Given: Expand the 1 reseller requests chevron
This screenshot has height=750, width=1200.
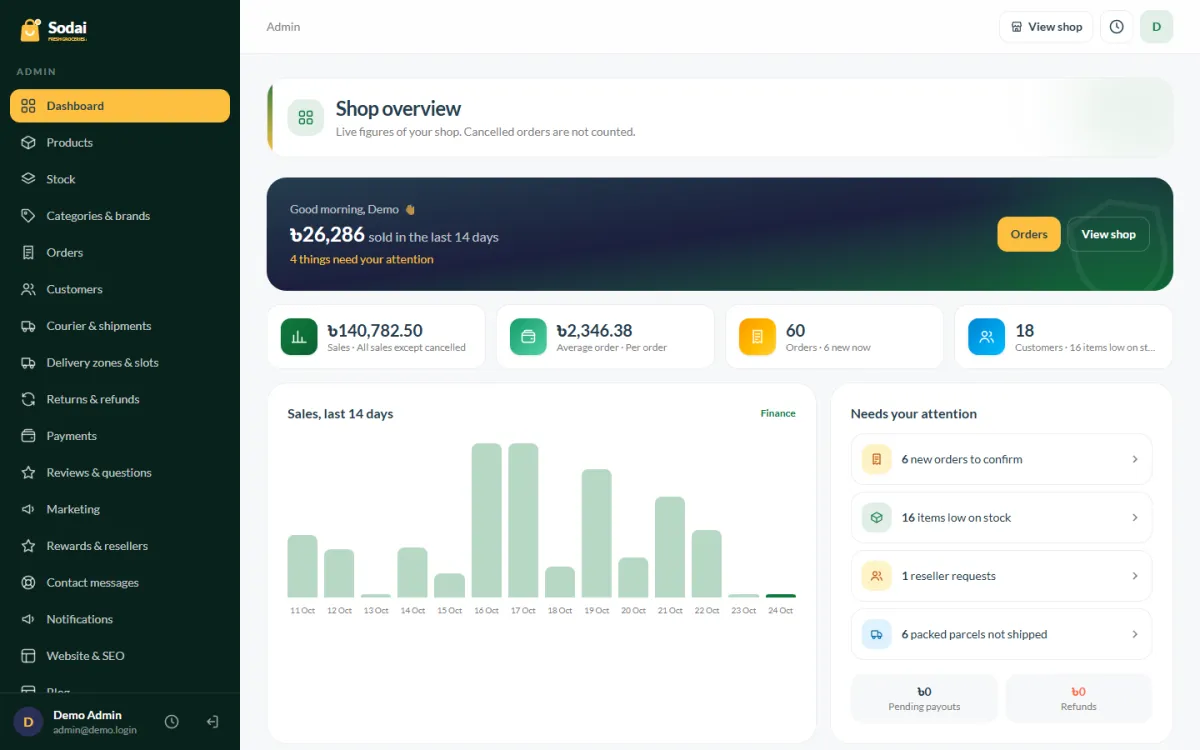Looking at the screenshot, I should point(1135,576).
